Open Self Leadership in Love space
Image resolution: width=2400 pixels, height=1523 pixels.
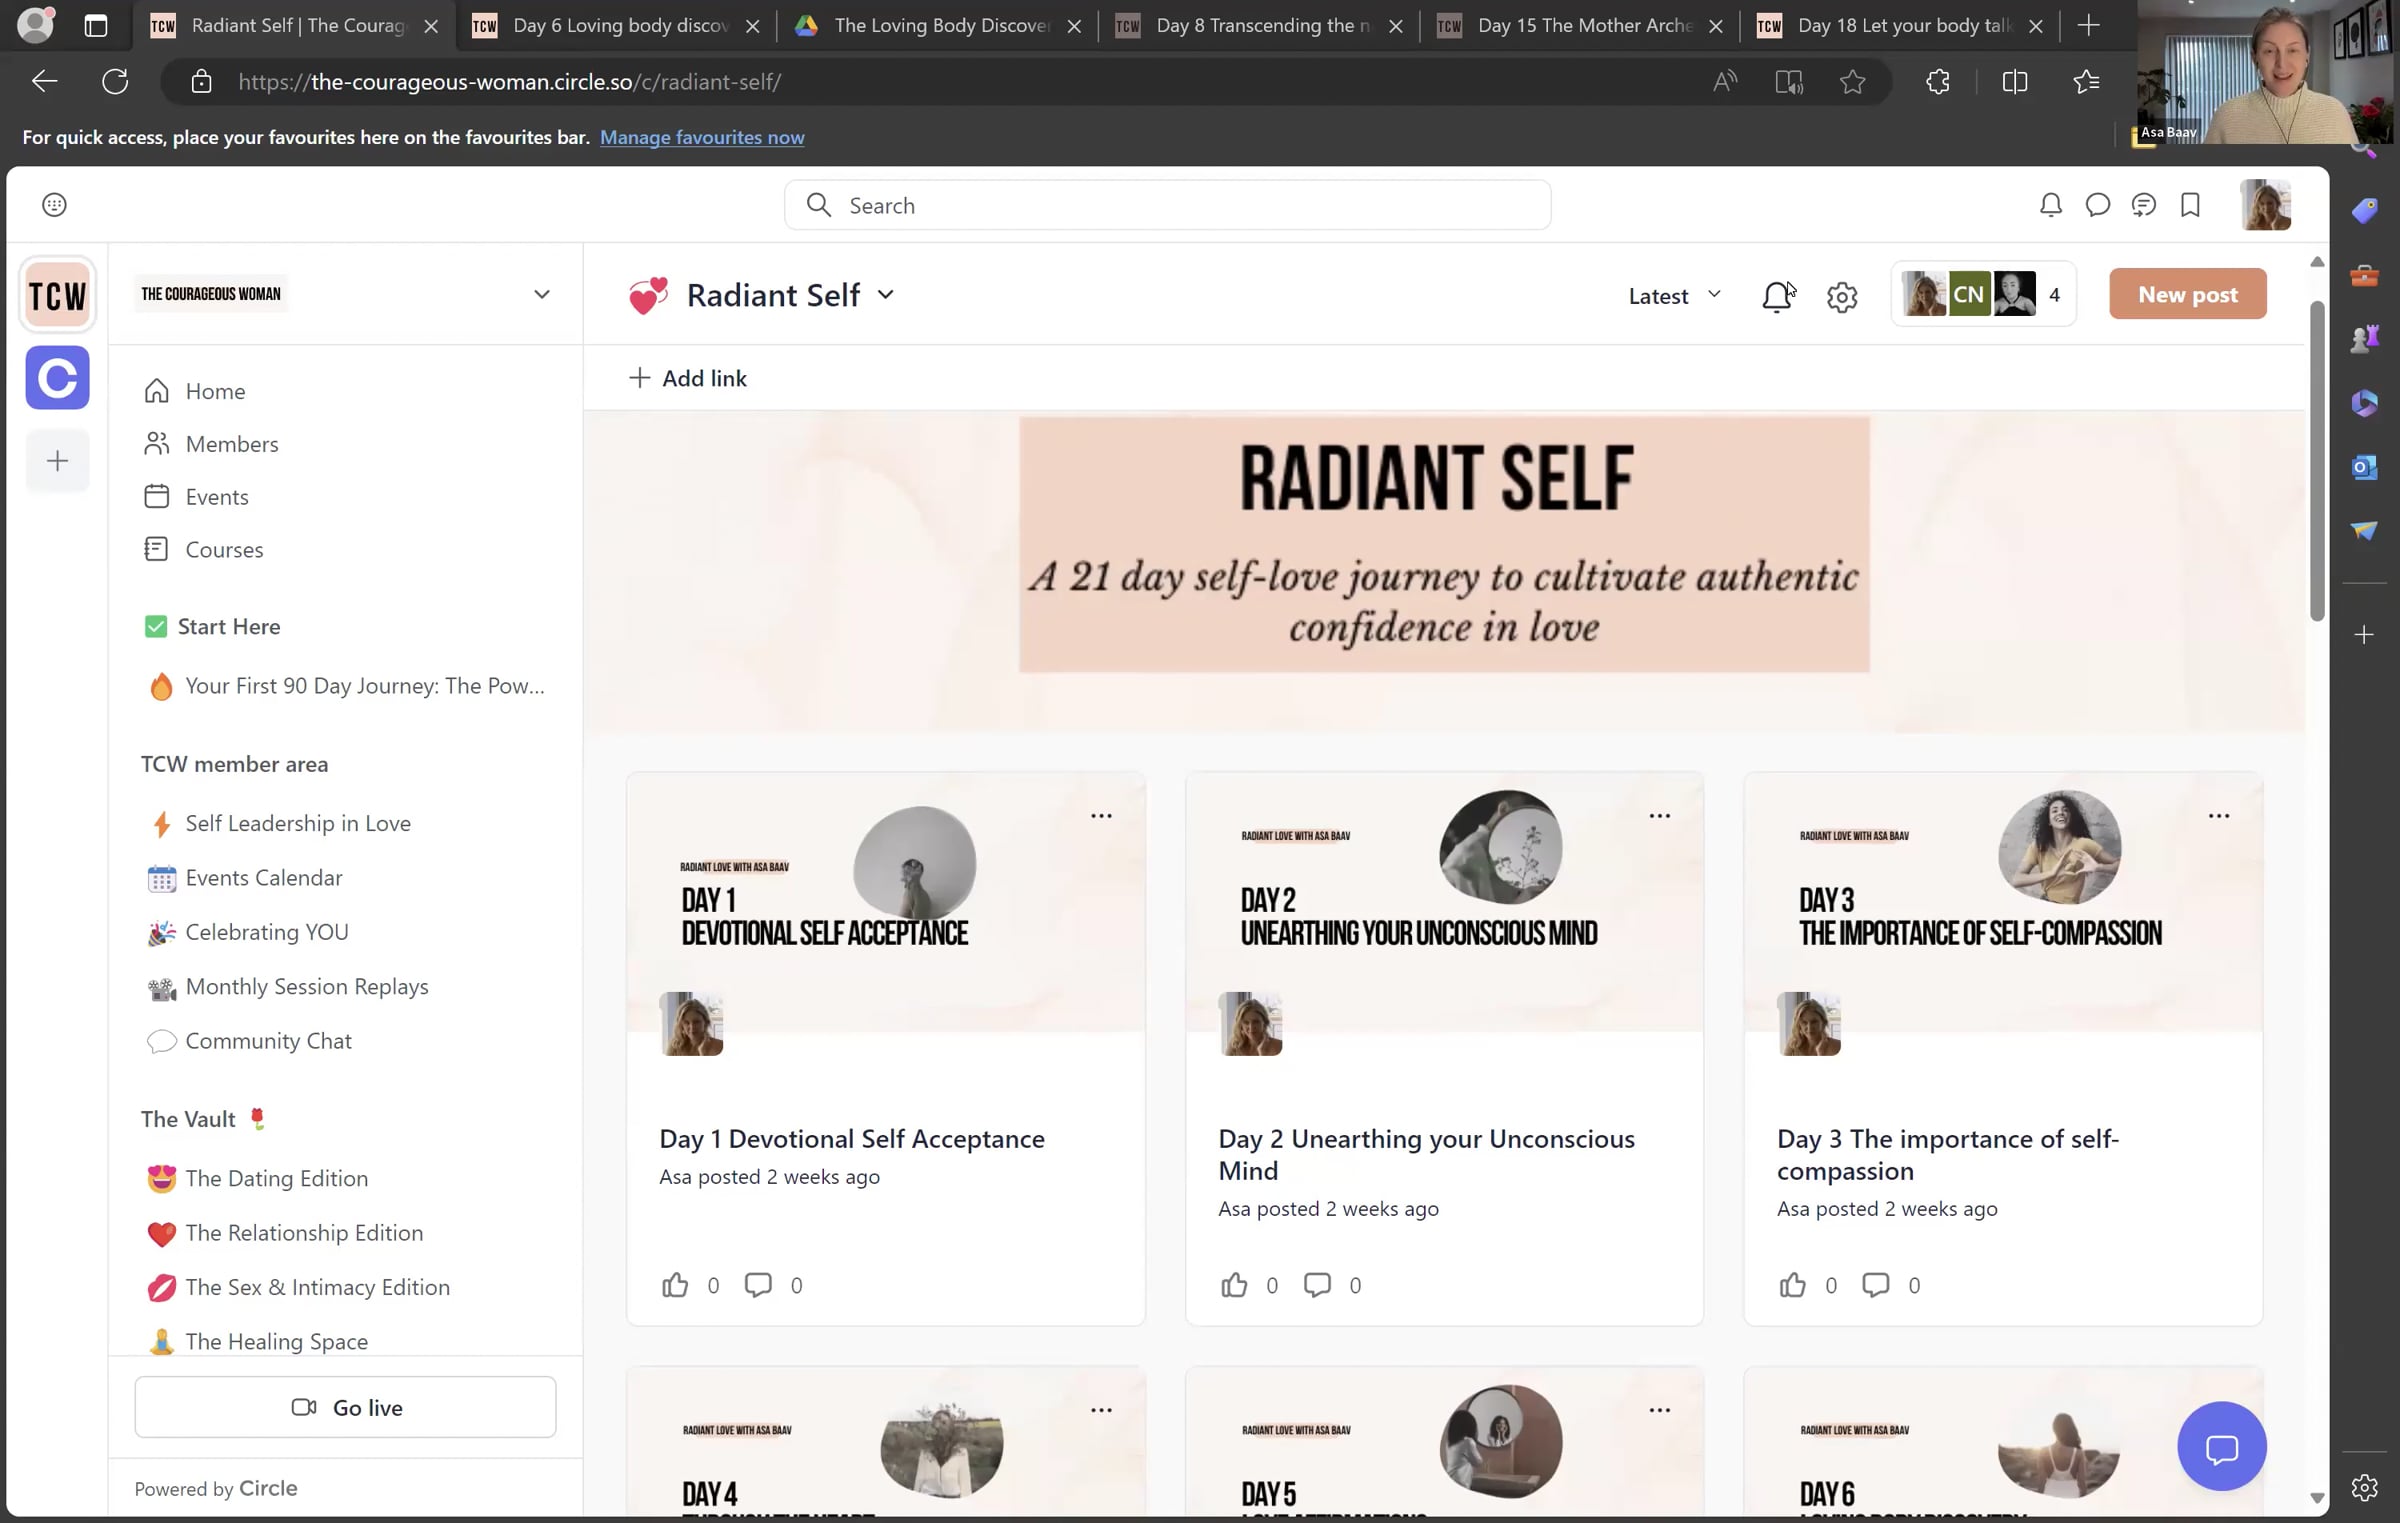tap(298, 823)
